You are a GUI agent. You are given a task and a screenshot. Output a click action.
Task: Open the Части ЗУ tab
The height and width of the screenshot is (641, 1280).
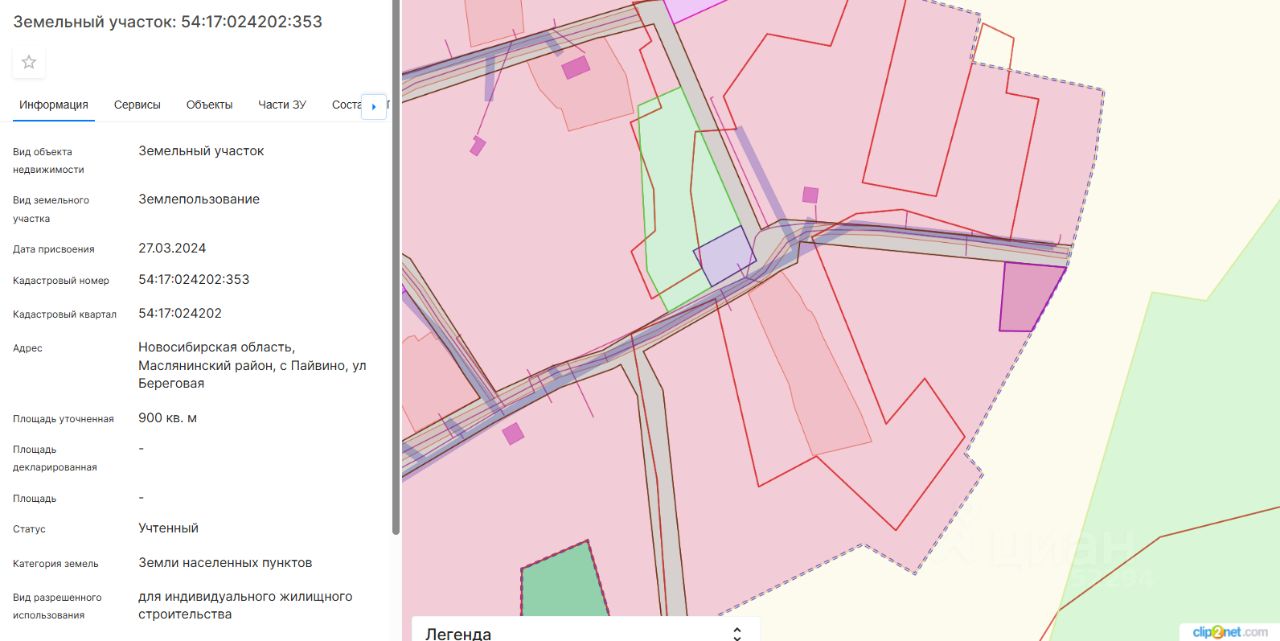pos(282,105)
